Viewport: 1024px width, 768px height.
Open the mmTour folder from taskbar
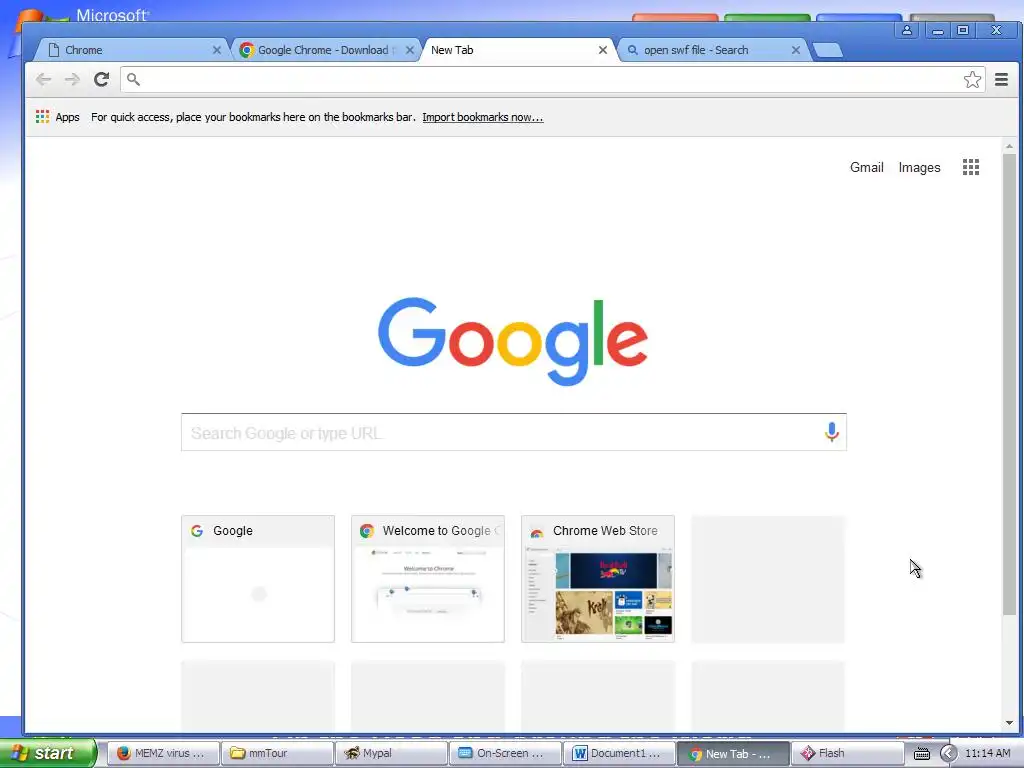278,754
